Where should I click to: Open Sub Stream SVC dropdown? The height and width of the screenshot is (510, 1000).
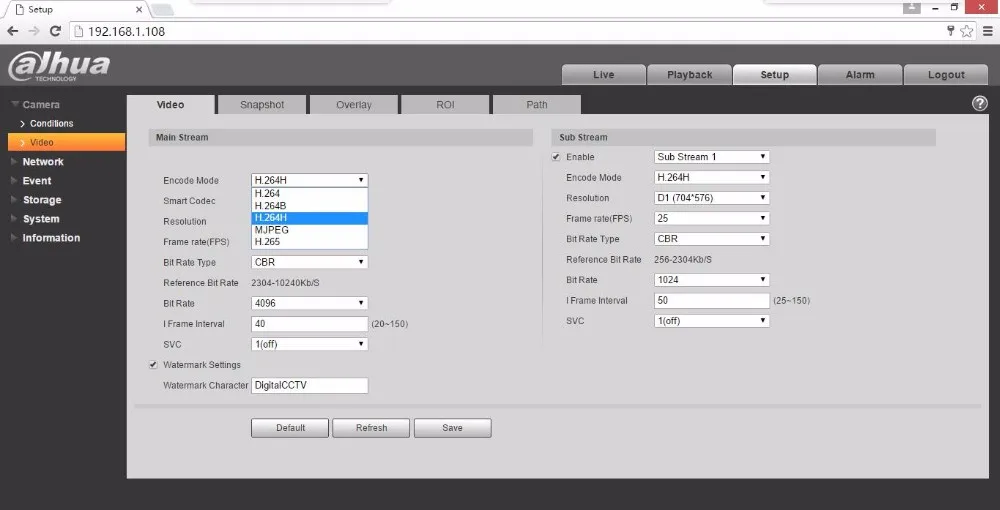(x=712, y=321)
